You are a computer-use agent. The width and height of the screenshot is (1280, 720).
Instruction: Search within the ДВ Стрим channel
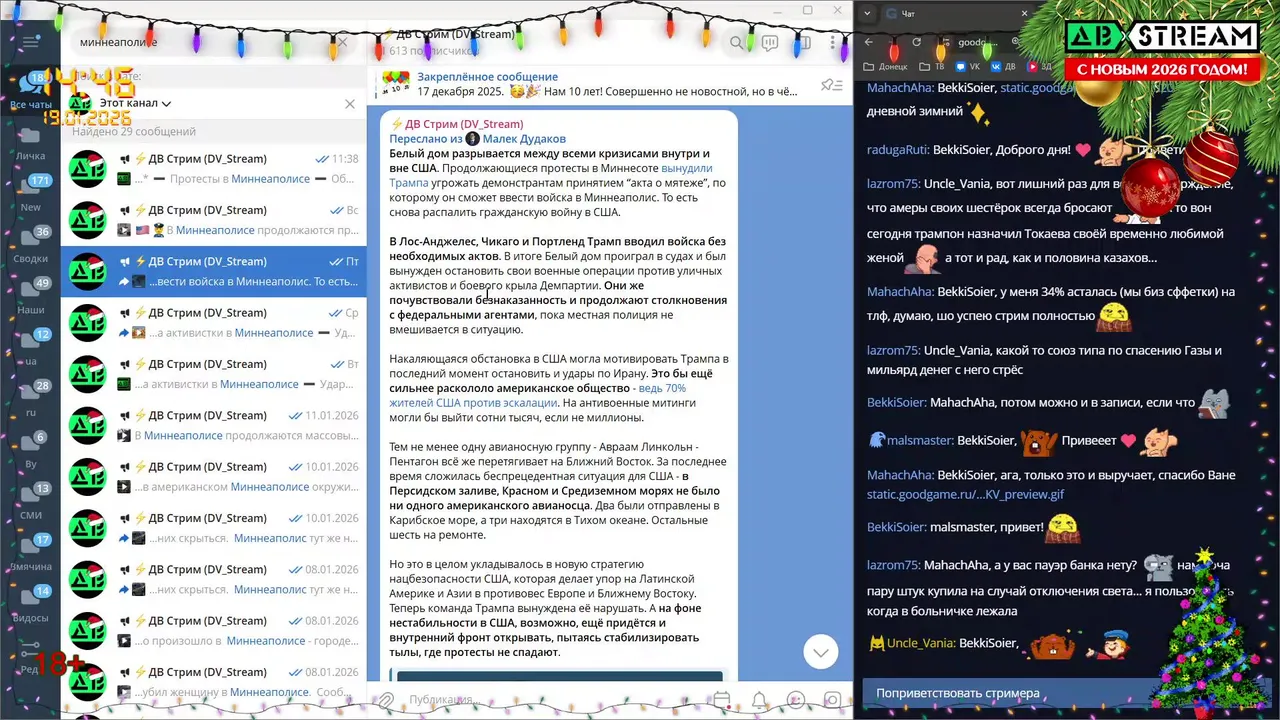pyautogui.click(x=737, y=43)
